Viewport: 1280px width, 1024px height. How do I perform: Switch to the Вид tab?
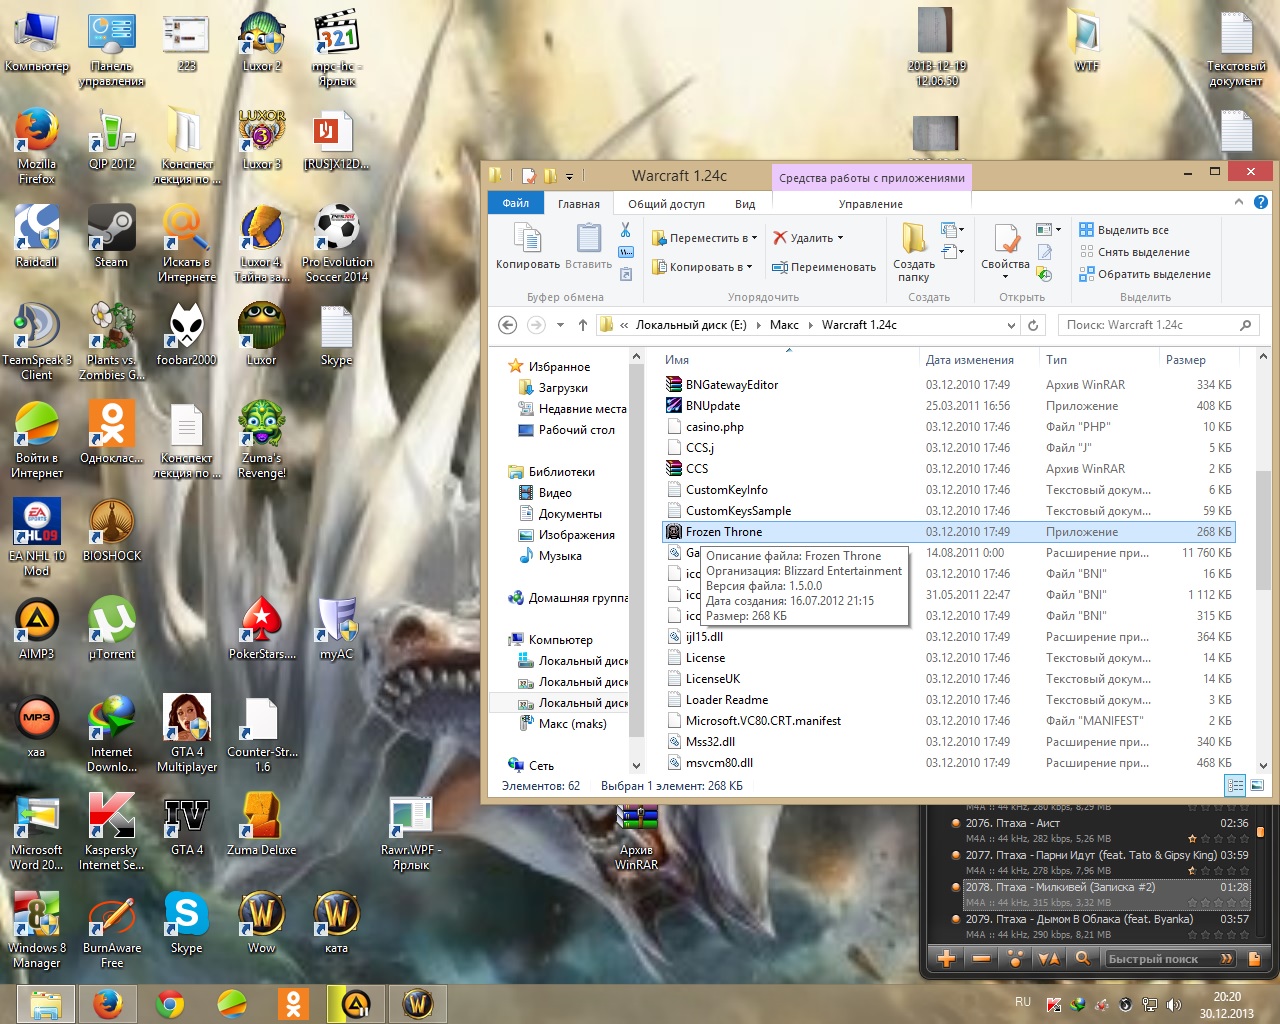tap(745, 204)
